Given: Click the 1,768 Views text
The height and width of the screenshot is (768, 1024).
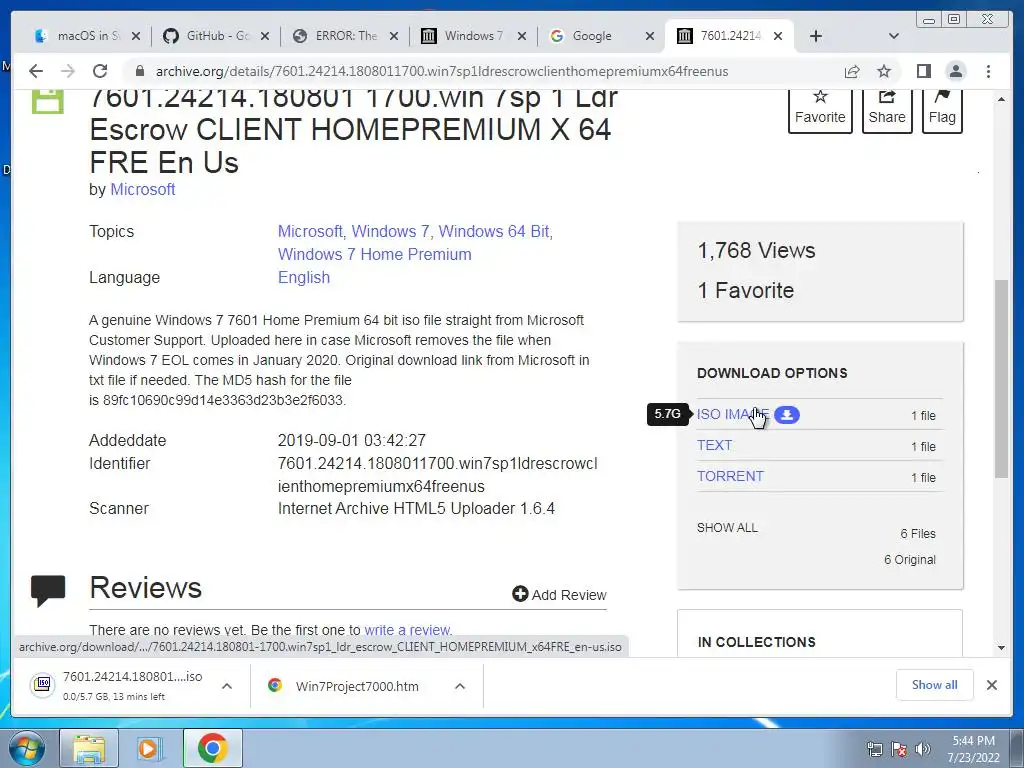Looking at the screenshot, I should tap(756, 251).
